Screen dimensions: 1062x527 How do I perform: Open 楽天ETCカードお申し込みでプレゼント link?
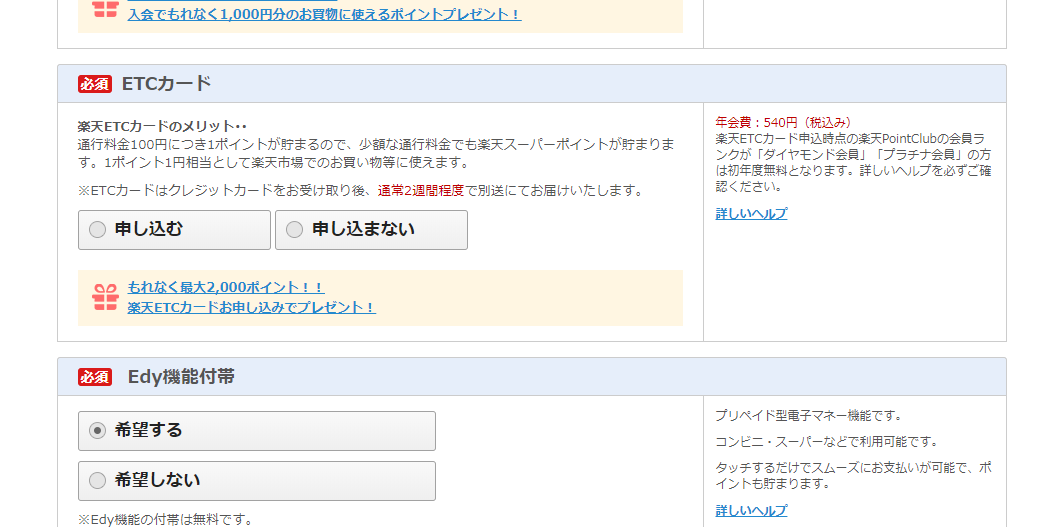(x=251, y=308)
